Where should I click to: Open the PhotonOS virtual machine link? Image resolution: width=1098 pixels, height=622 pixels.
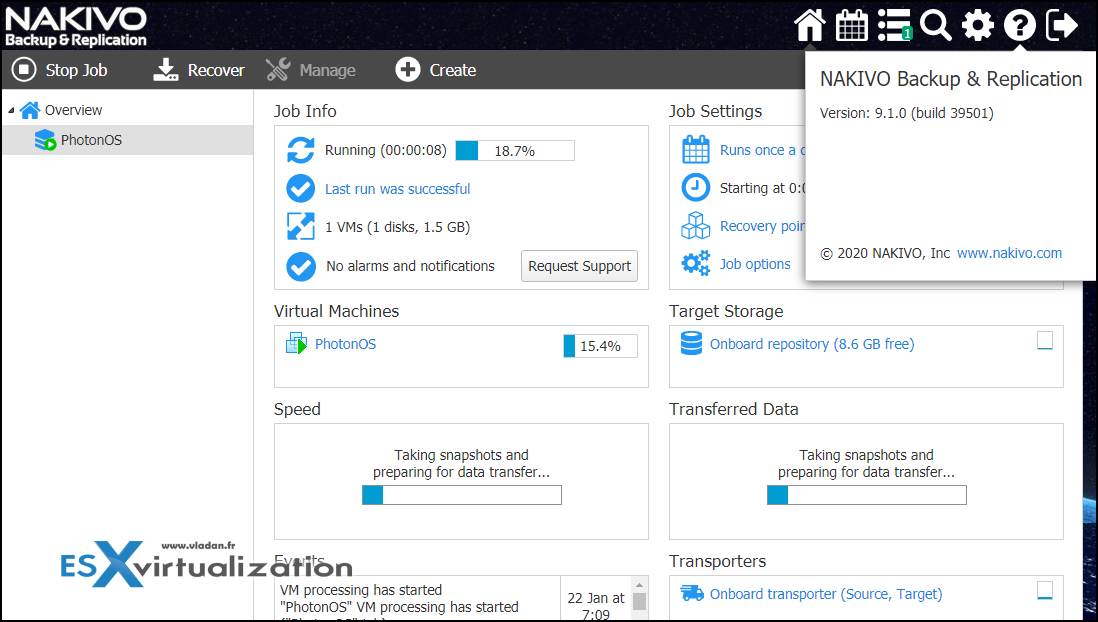point(345,344)
